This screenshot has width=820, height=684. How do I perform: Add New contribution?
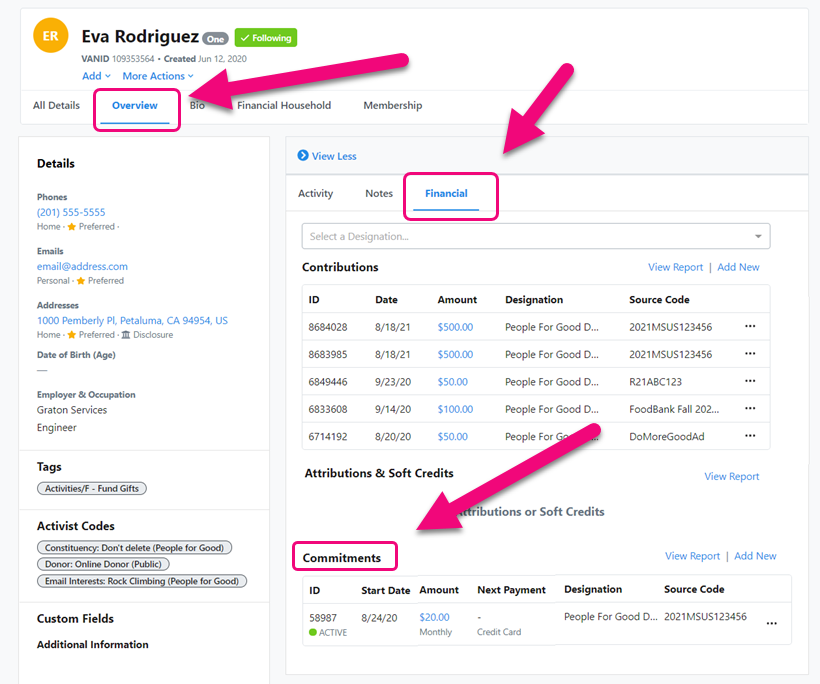coord(738,267)
